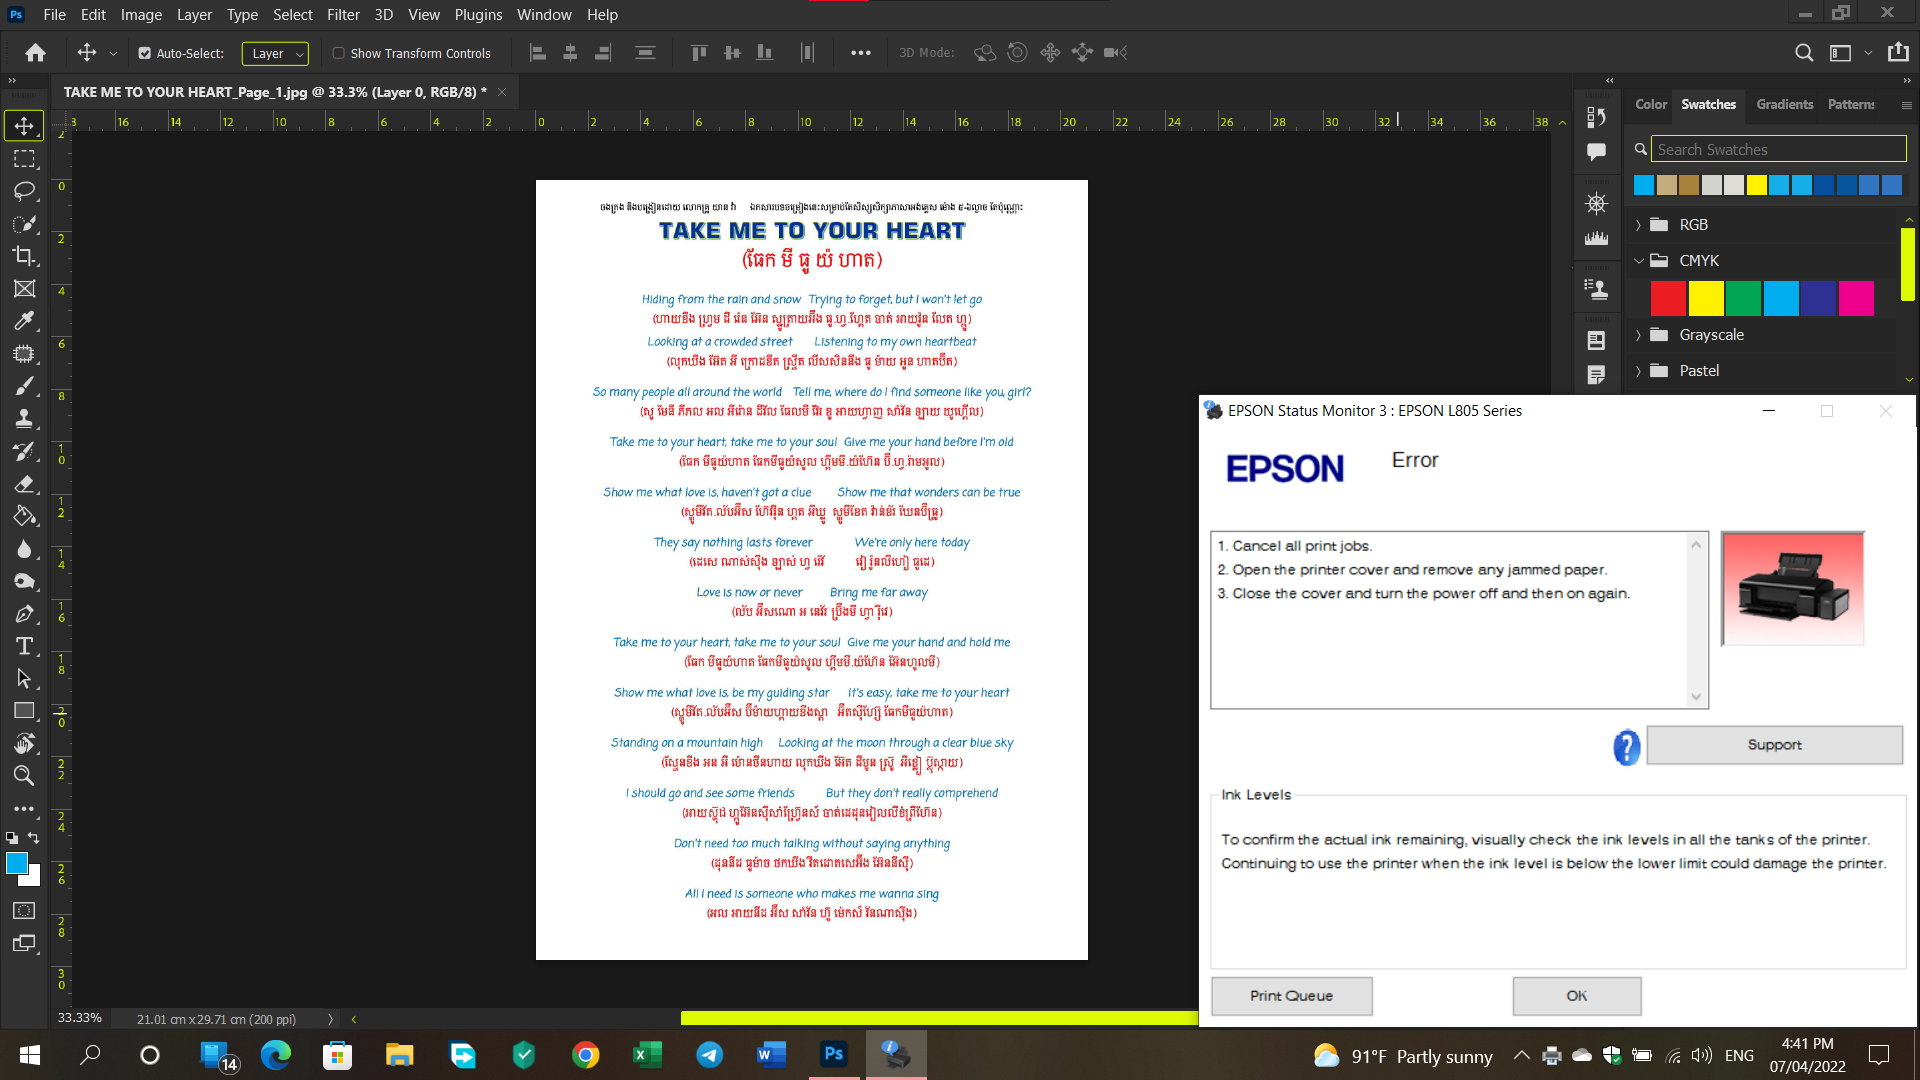Select the Move tool

coord(25,125)
